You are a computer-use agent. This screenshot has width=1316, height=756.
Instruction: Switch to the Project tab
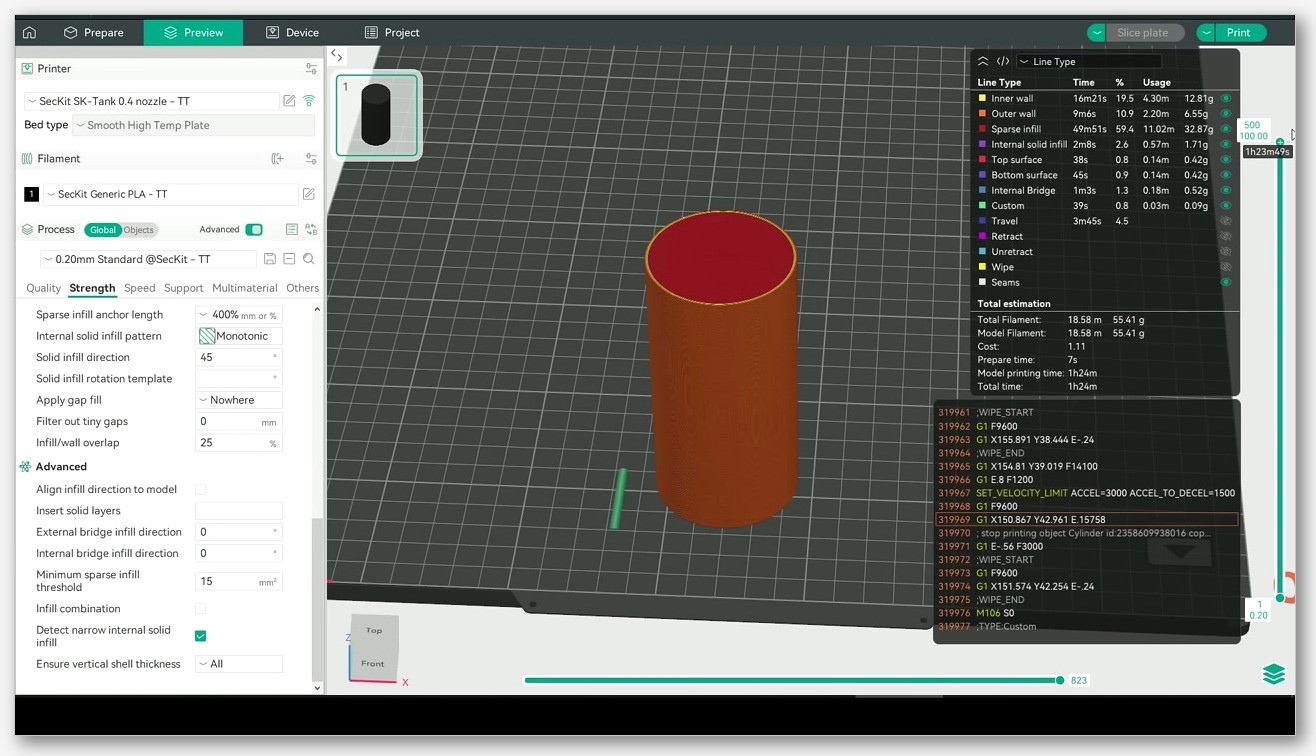(x=392, y=32)
